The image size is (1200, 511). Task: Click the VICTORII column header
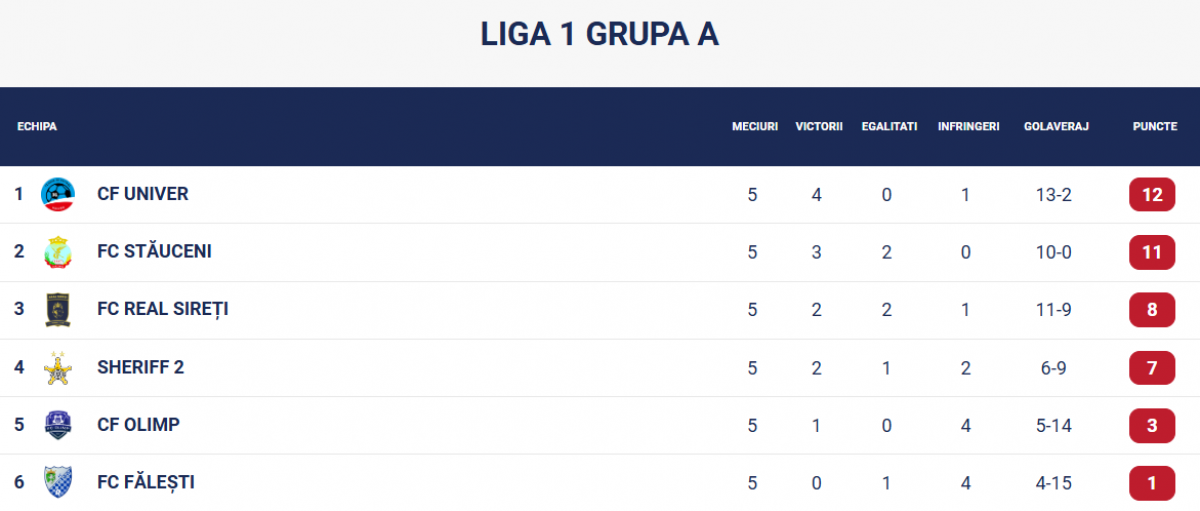pos(820,127)
